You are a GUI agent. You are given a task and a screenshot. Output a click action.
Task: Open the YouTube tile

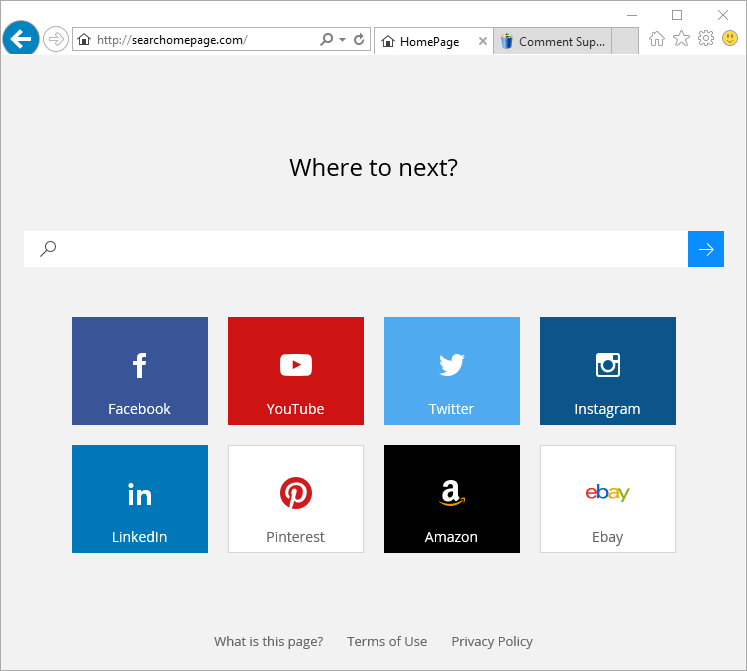[x=296, y=371]
